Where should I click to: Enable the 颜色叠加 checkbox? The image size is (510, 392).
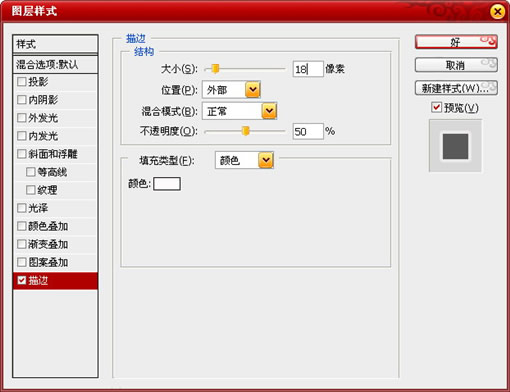click(22, 226)
